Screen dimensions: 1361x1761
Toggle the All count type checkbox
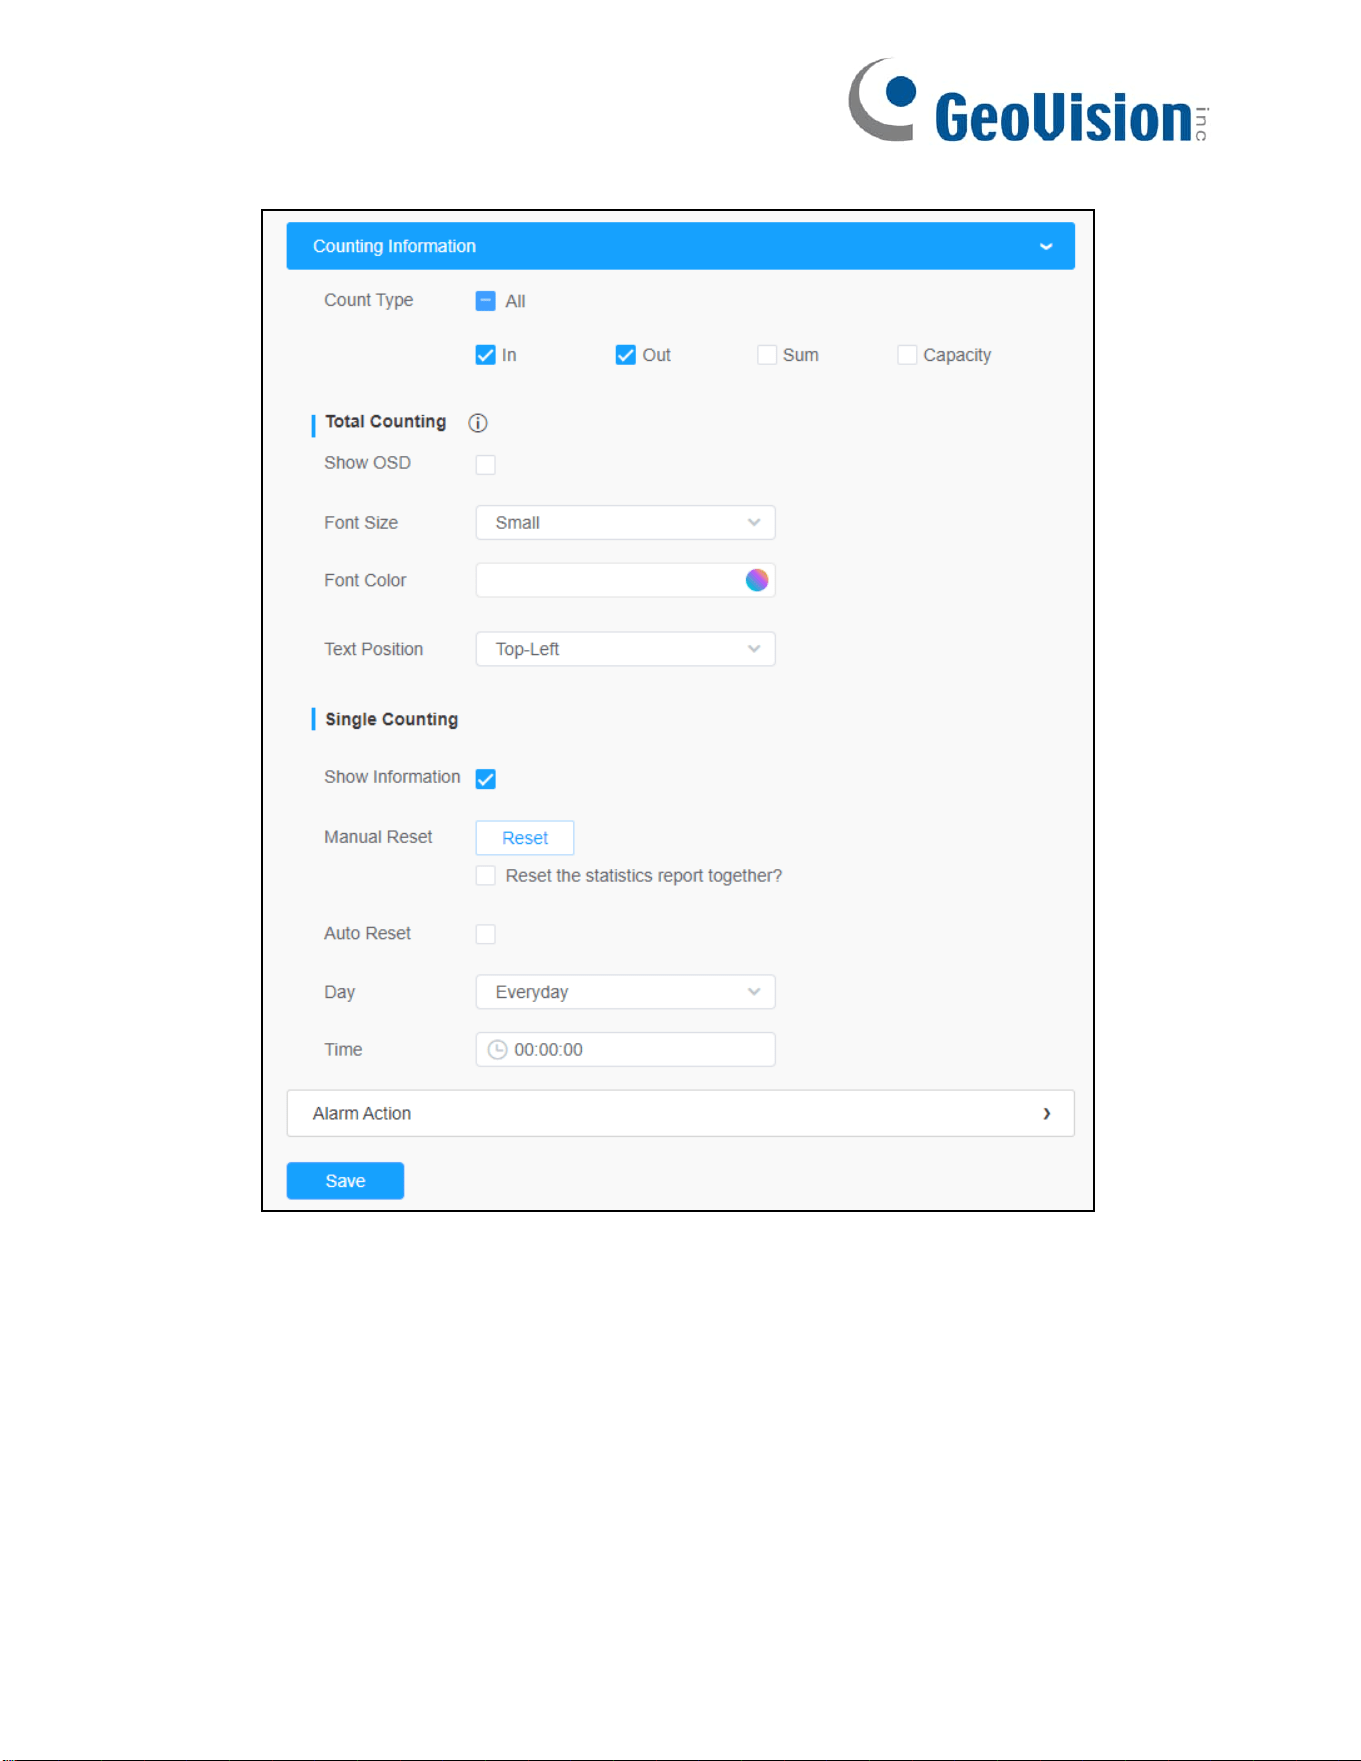coord(486,301)
